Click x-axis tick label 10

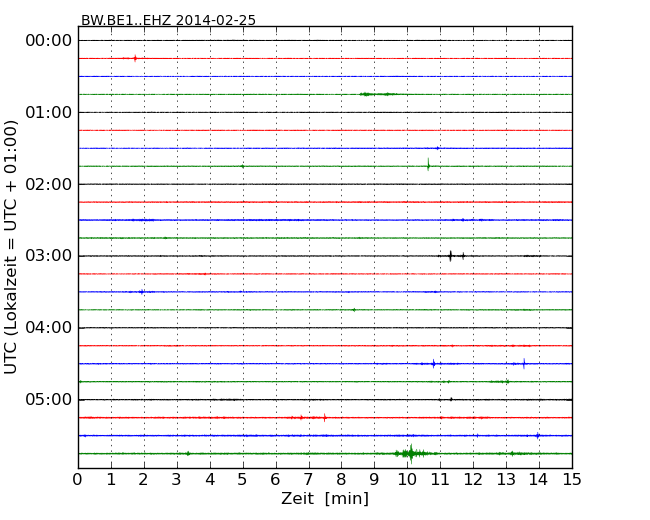click(407, 480)
